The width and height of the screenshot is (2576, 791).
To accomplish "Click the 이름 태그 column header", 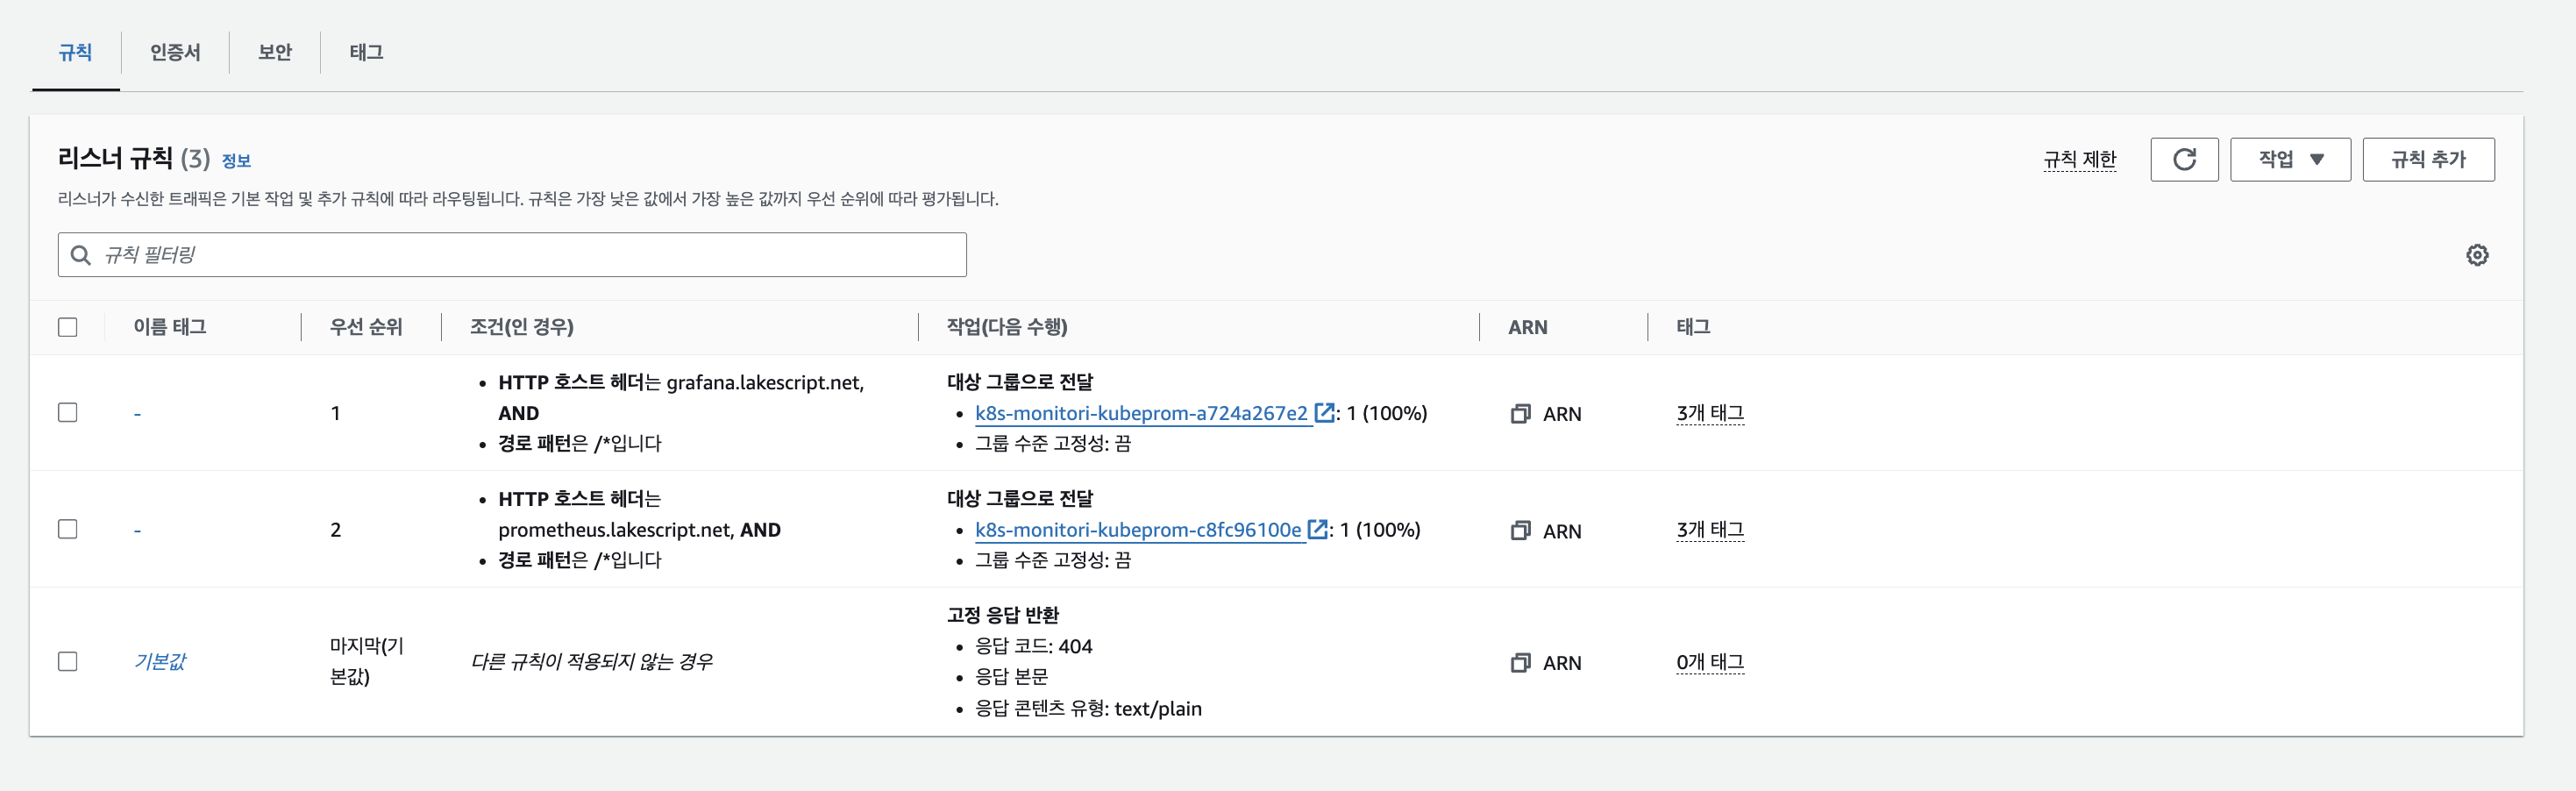I will coord(170,327).
